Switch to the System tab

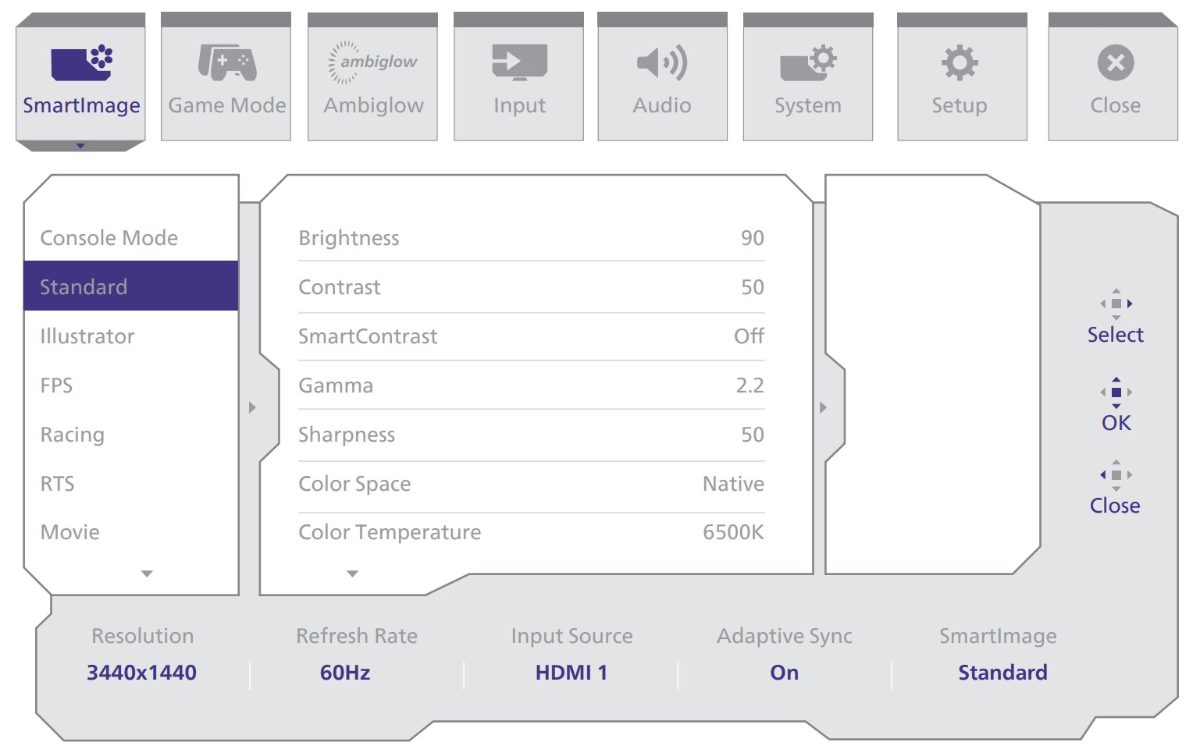[808, 77]
